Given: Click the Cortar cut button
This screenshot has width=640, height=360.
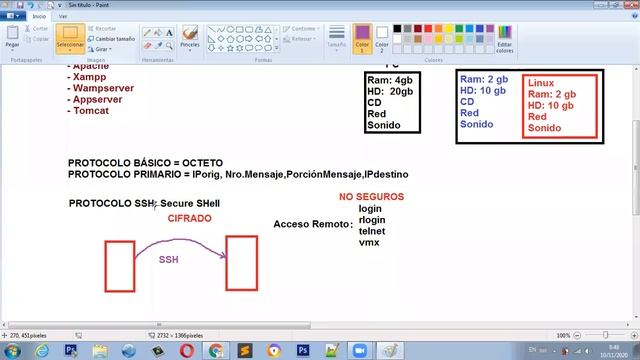Looking at the screenshot, I should point(36,29).
